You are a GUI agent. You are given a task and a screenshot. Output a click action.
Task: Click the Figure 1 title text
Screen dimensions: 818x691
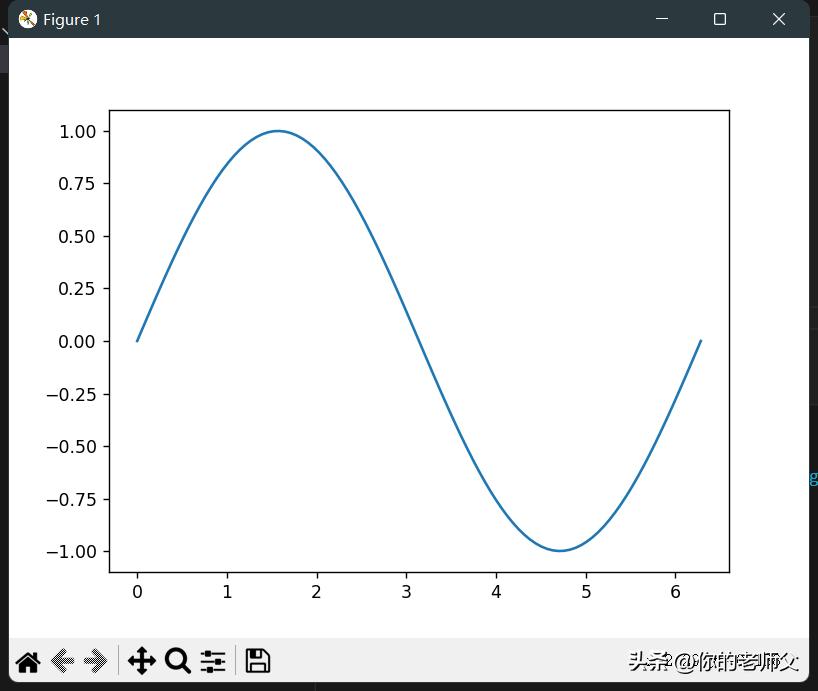pyautogui.click(x=70, y=19)
